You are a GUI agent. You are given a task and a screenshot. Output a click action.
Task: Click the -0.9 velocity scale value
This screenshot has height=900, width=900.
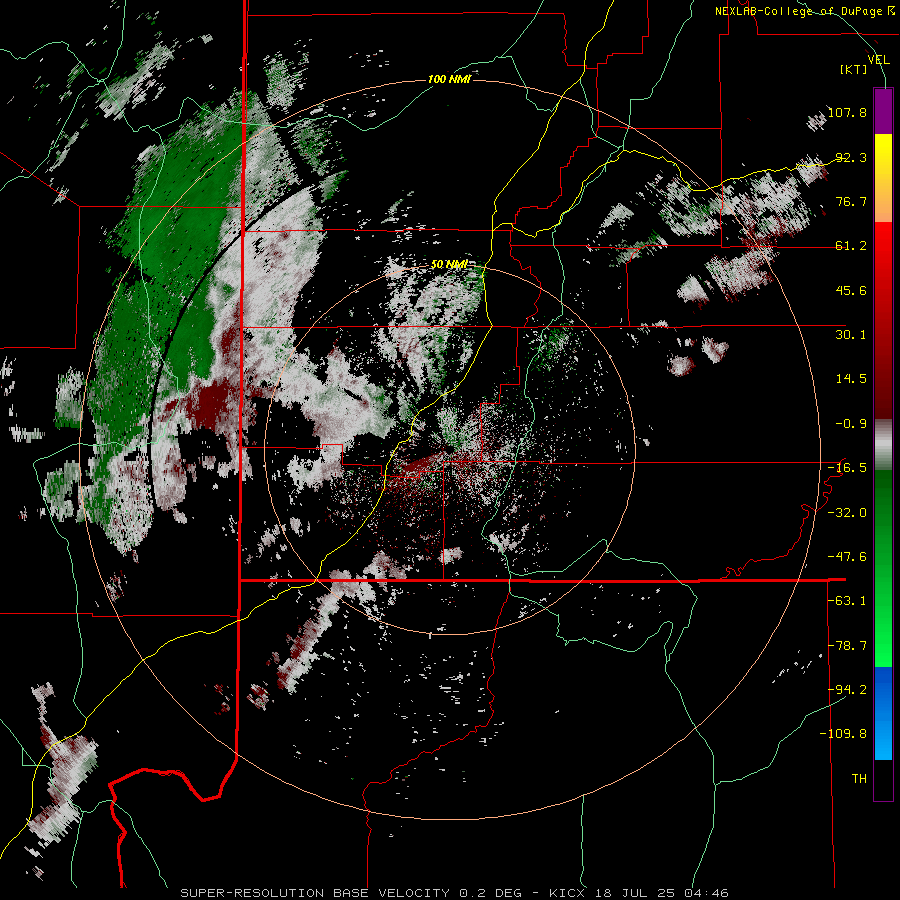(851, 423)
